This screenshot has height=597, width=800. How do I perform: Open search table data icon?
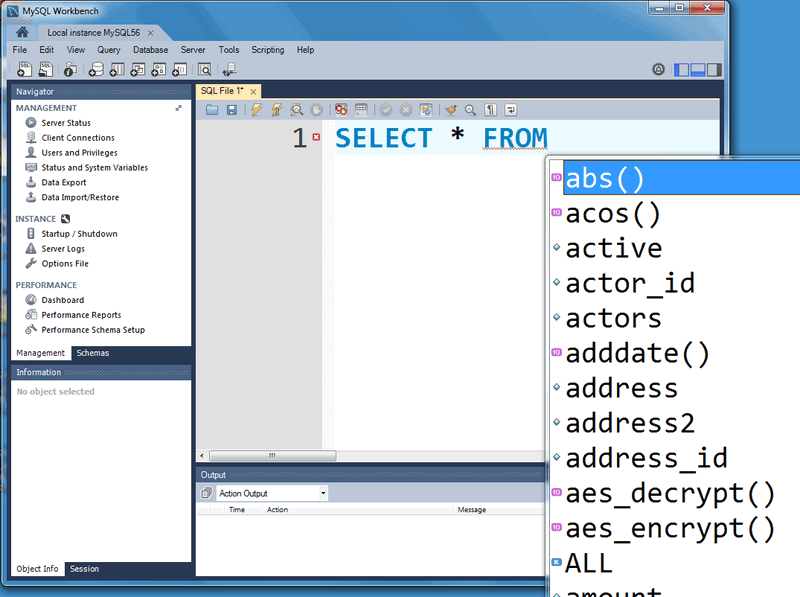coord(205,69)
